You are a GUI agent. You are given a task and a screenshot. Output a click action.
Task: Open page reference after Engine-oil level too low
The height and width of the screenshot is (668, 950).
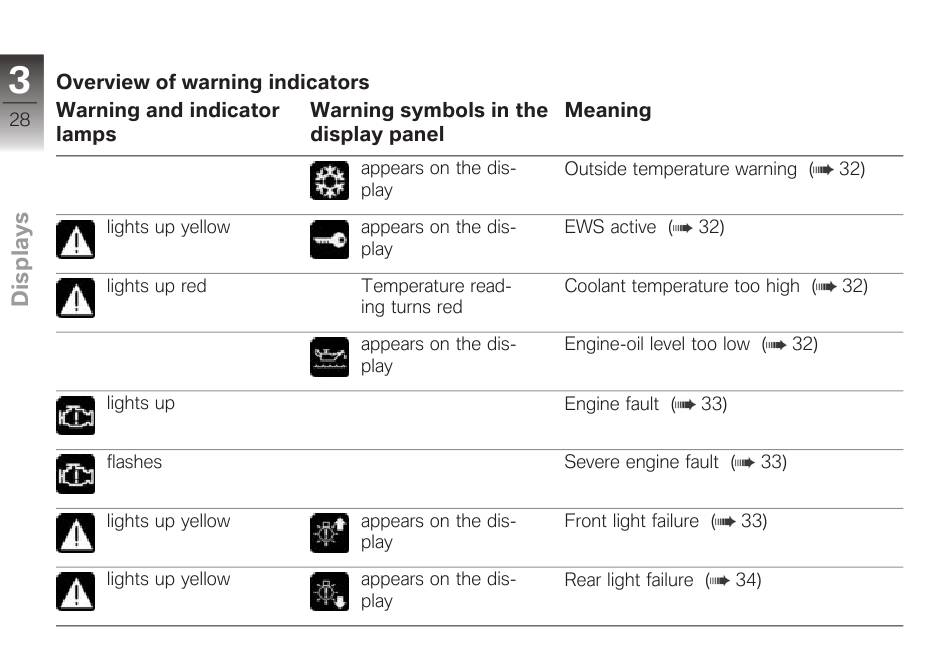pos(790,344)
